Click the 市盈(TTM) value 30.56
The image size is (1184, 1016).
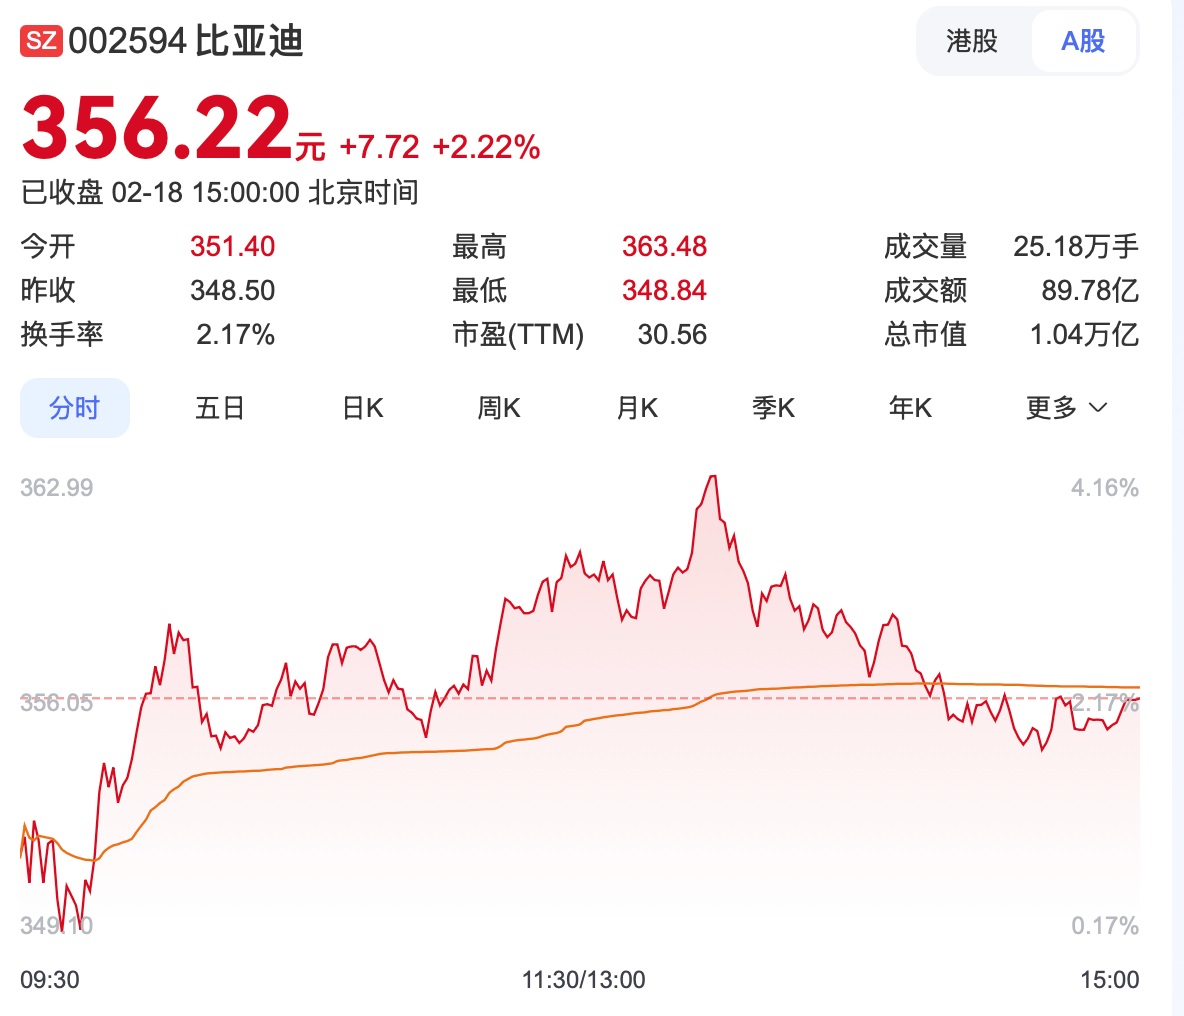coord(672,334)
